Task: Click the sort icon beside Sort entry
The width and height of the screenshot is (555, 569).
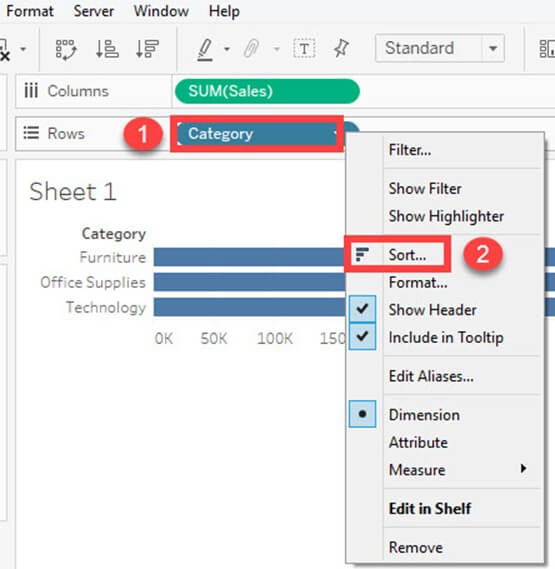Action: pos(362,254)
